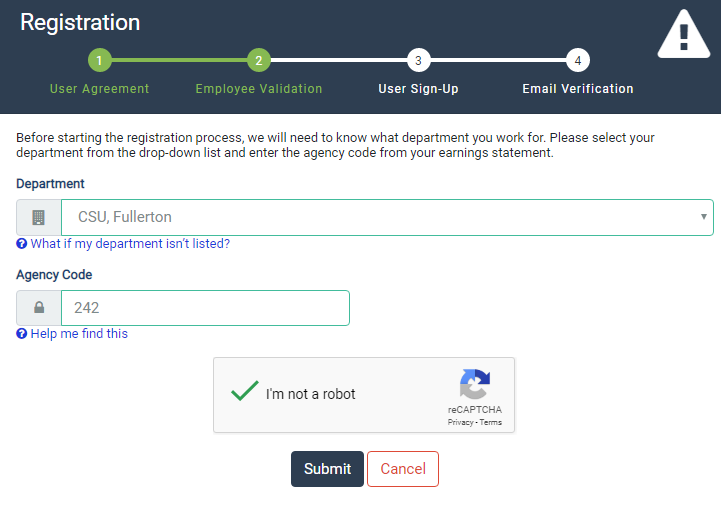Focus the Agency Code input field
The height and width of the screenshot is (512, 721).
(x=205, y=308)
